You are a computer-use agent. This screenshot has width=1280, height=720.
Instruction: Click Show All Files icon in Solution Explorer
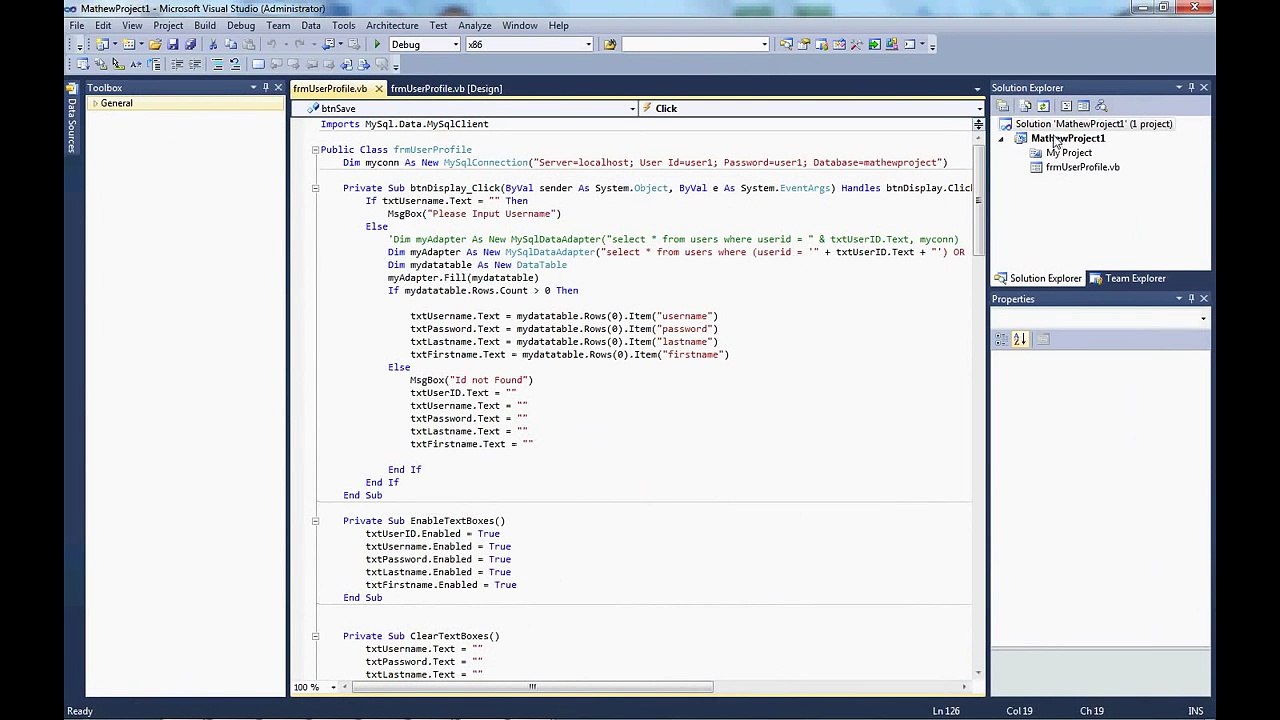click(x=1026, y=106)
